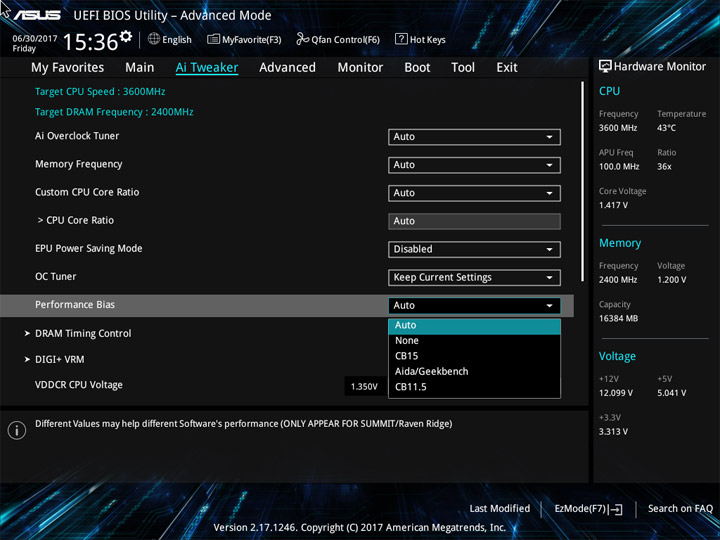Image resolution: width=720 pixels, height=540 pixels.
Task: Click Target DRAM Frequency : 2400MHz text
Action: [114, 112]
